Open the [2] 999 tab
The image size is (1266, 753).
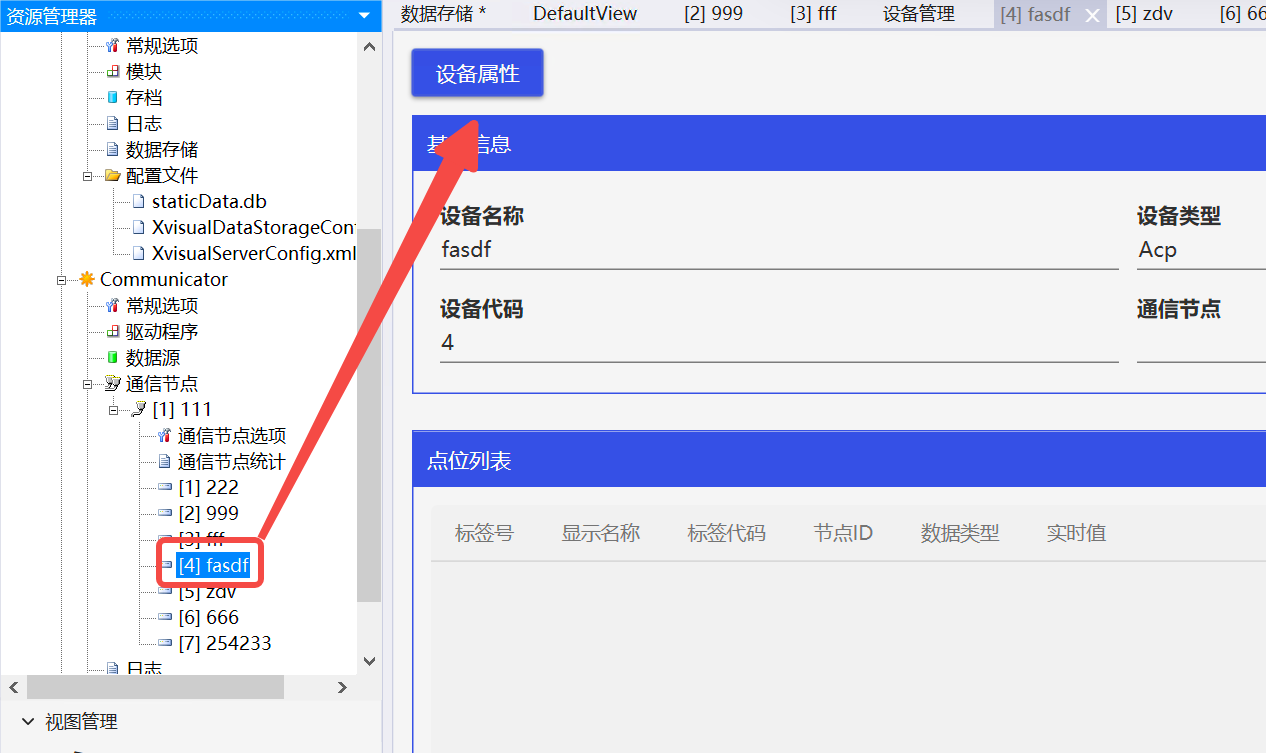click(713, 14)
